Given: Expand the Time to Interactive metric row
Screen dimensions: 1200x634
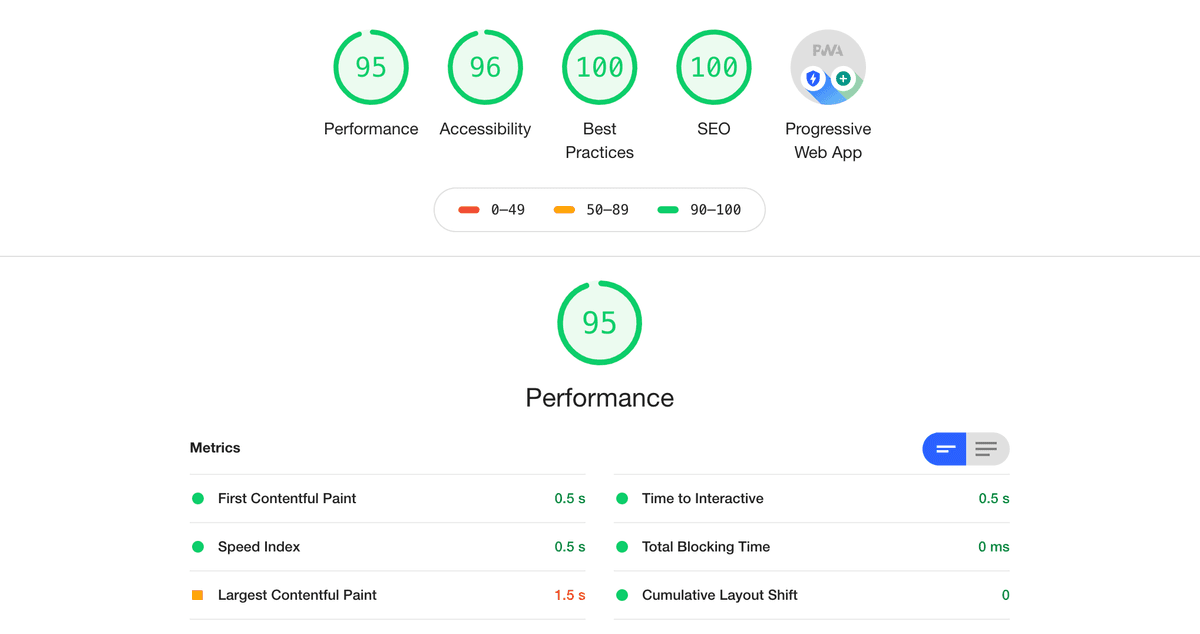Looking at the screenshot, I should tap(812, 499).
